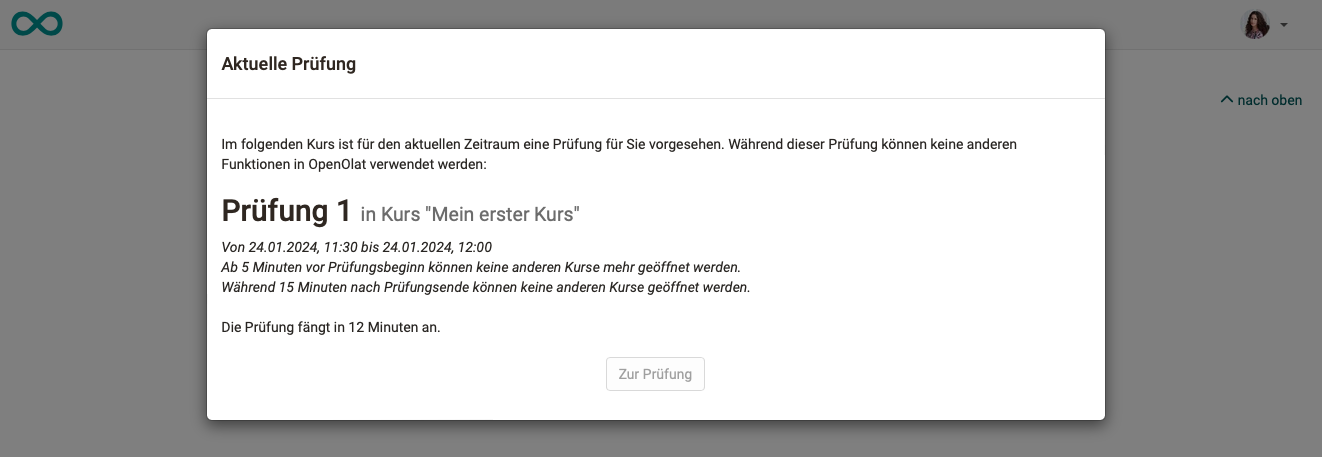Expand the user menu caret

click(x=1284, y=25)
